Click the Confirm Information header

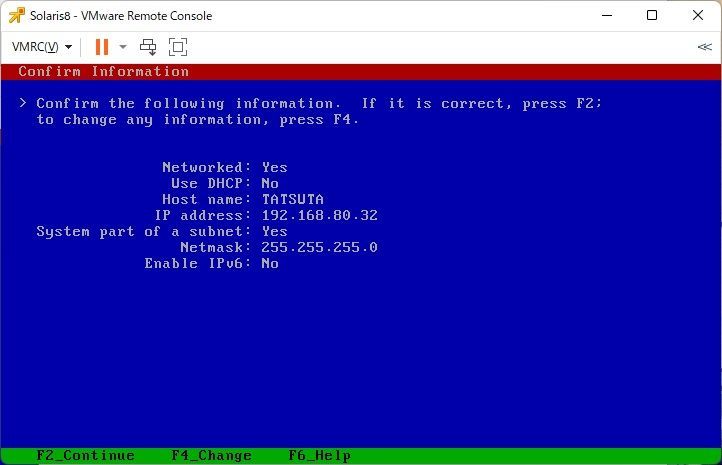(x=104, y=71)
